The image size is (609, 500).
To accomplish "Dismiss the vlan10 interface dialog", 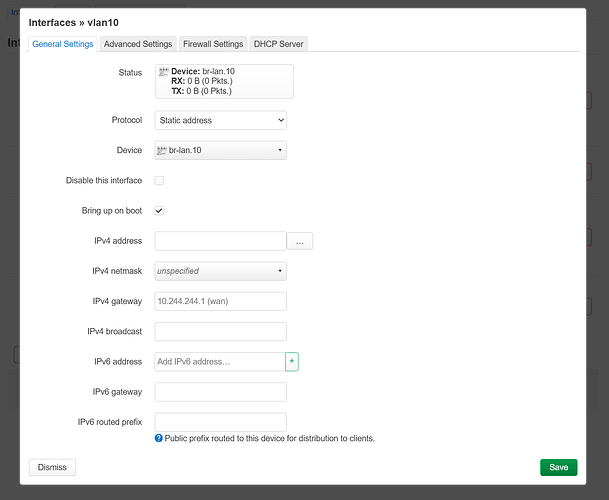I will (52, 467).
